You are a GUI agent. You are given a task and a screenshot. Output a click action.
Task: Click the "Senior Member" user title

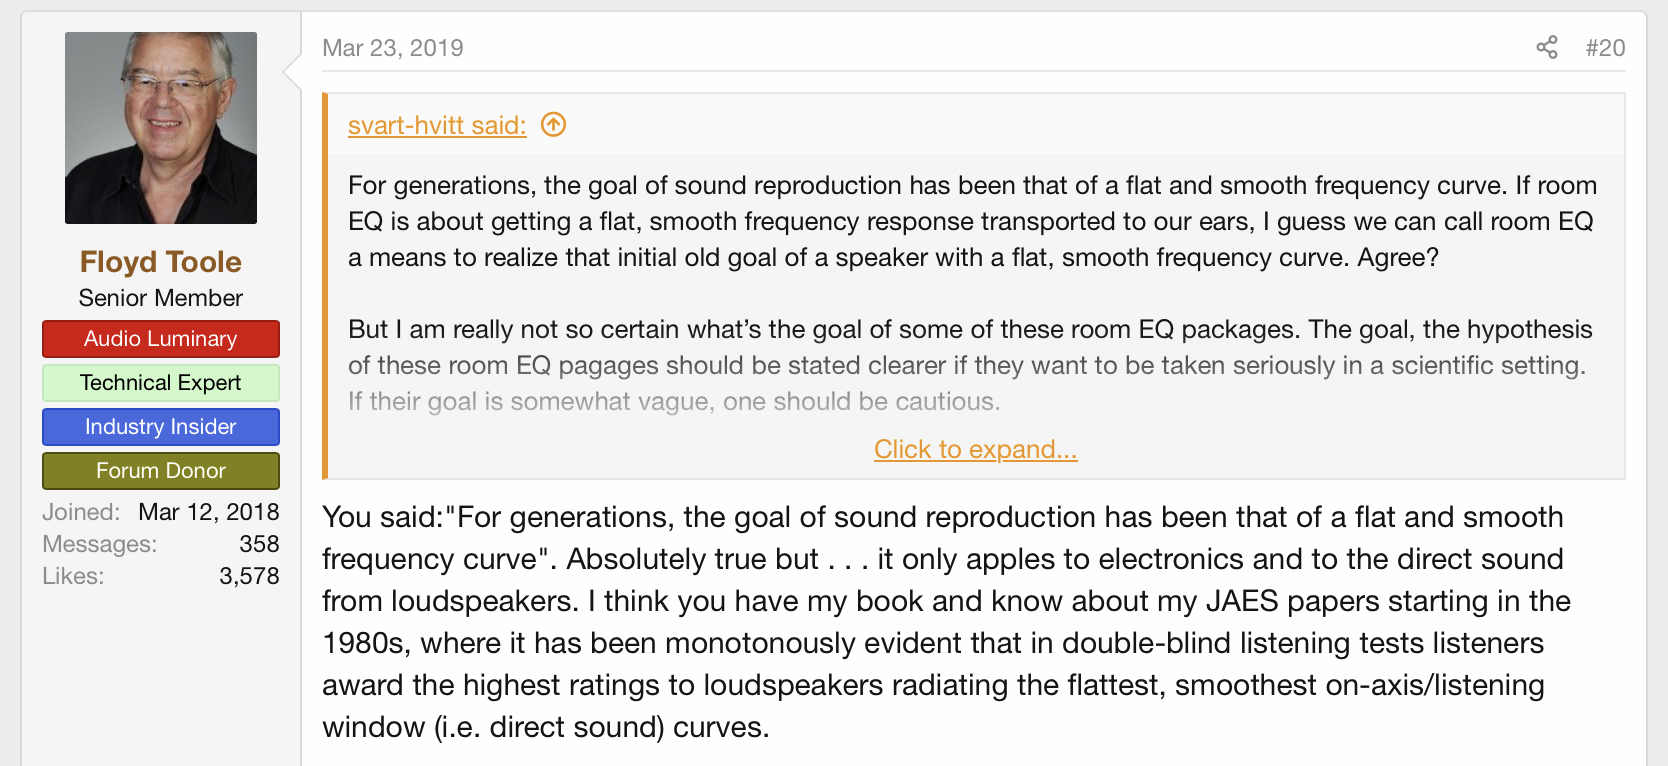click(x=161, y=298)
